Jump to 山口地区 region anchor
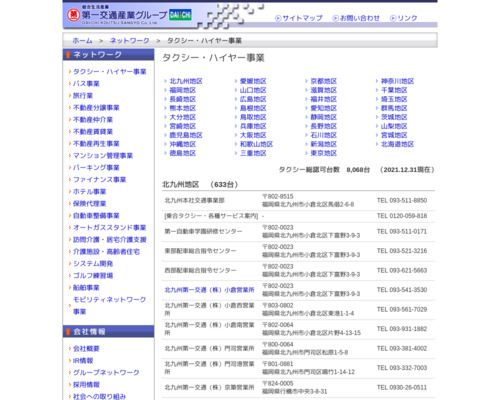The height and width of the screenshot is (400, 500). [x=253, y=90]
